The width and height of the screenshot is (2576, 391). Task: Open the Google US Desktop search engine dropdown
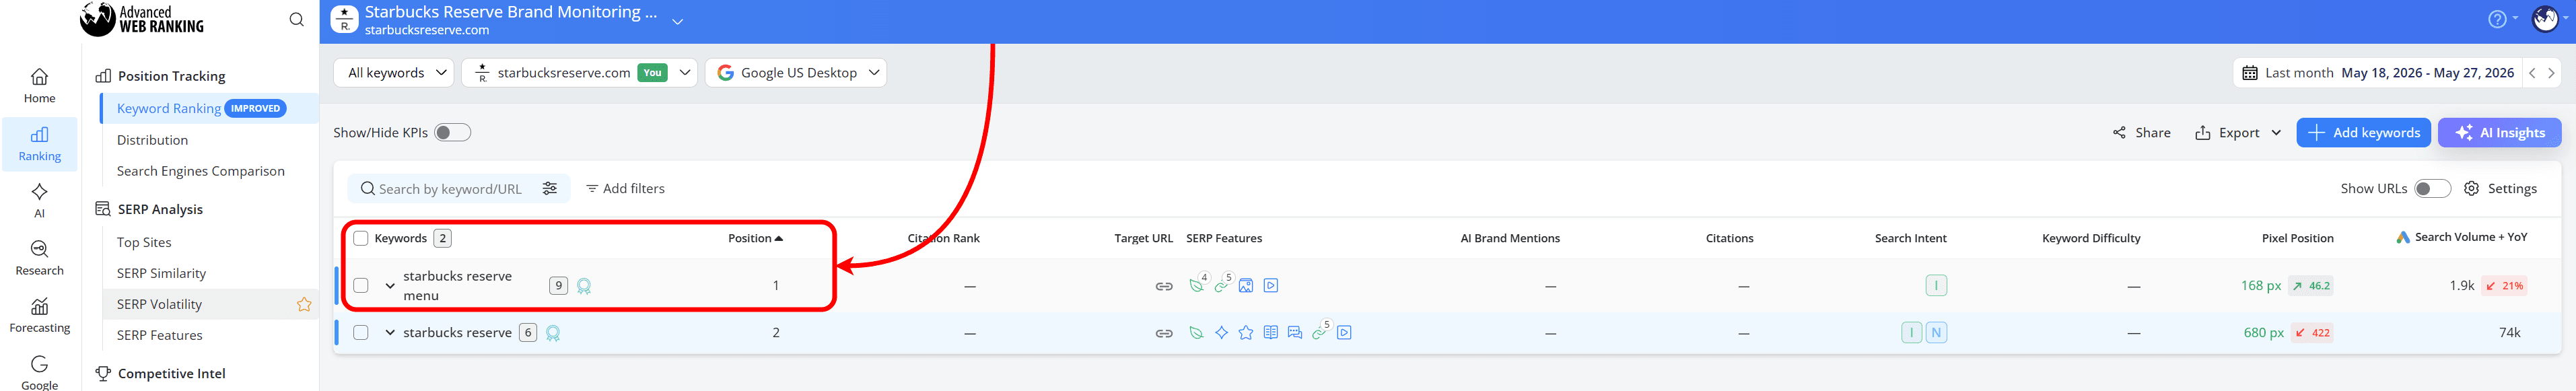[796, 73]
